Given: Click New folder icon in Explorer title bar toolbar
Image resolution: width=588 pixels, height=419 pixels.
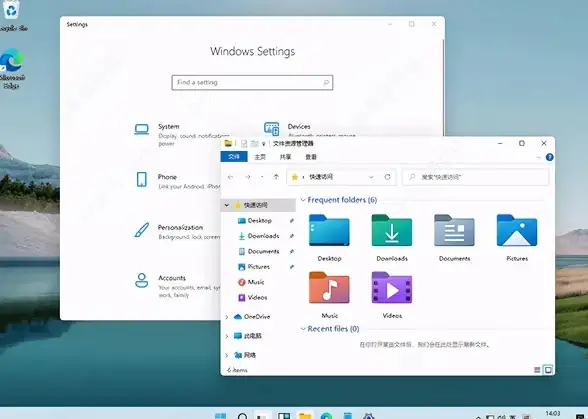Looking at the screenshot, I should (255, 144).
